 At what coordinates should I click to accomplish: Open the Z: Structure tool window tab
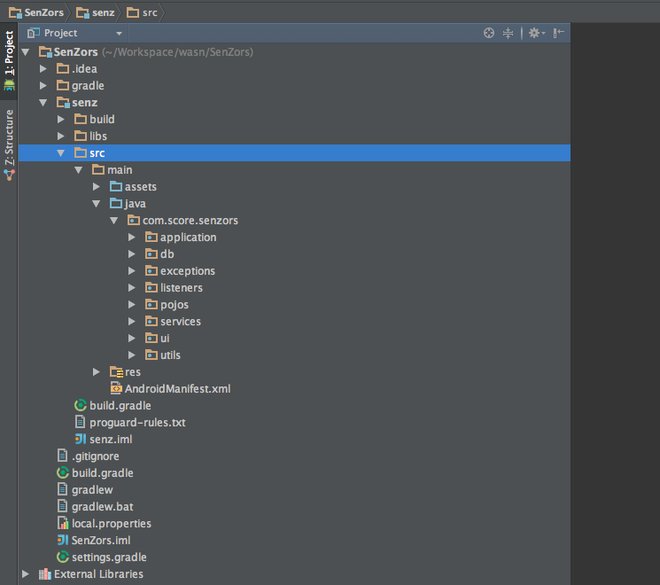(x=9, y=145)
